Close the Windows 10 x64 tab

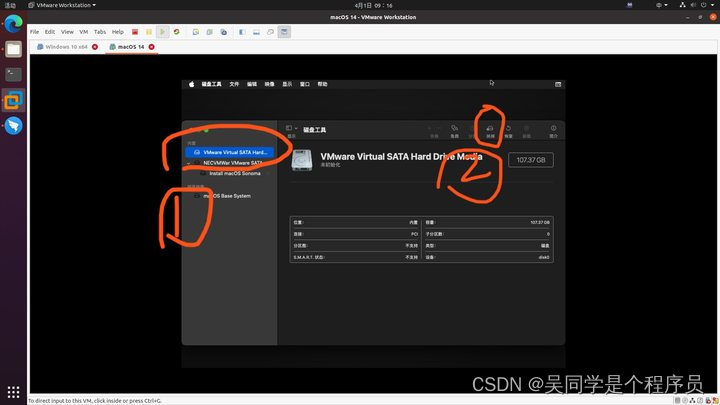tap(95, 47)
